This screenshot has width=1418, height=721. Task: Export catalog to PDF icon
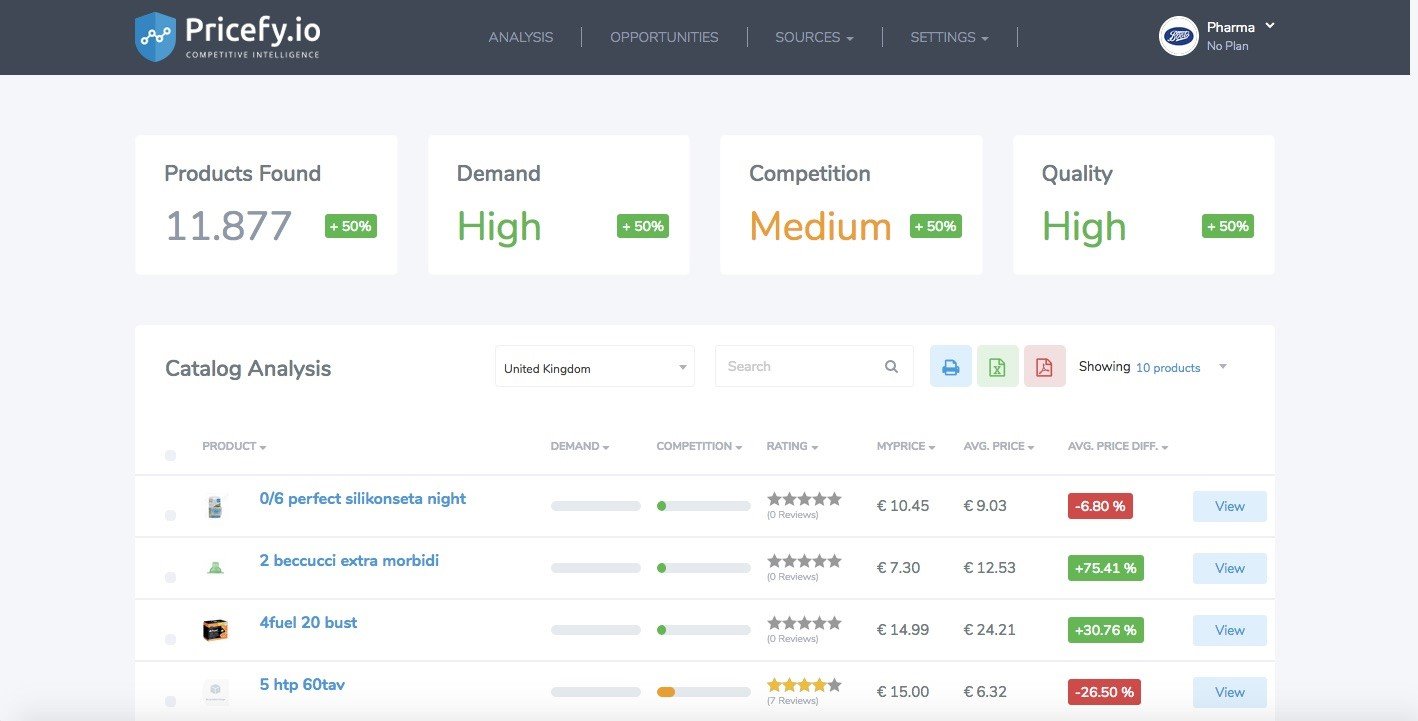tap(1044, 367)
